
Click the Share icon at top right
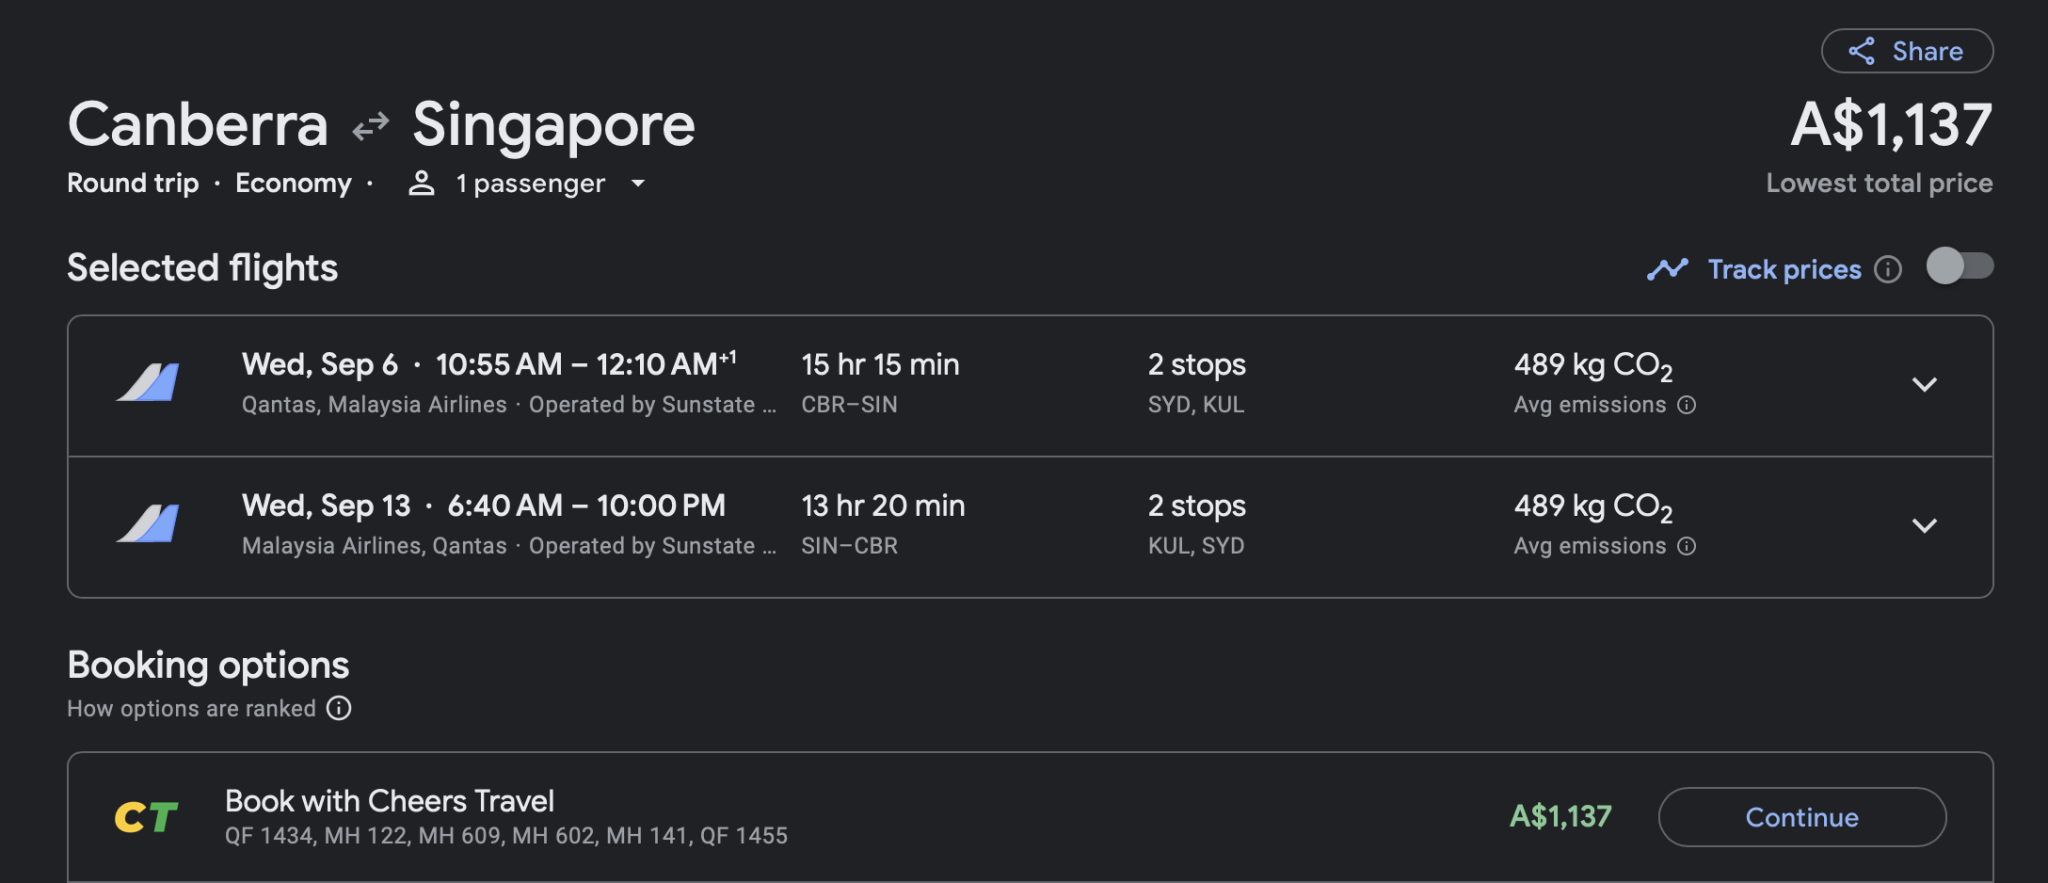tap(1861, 52)
